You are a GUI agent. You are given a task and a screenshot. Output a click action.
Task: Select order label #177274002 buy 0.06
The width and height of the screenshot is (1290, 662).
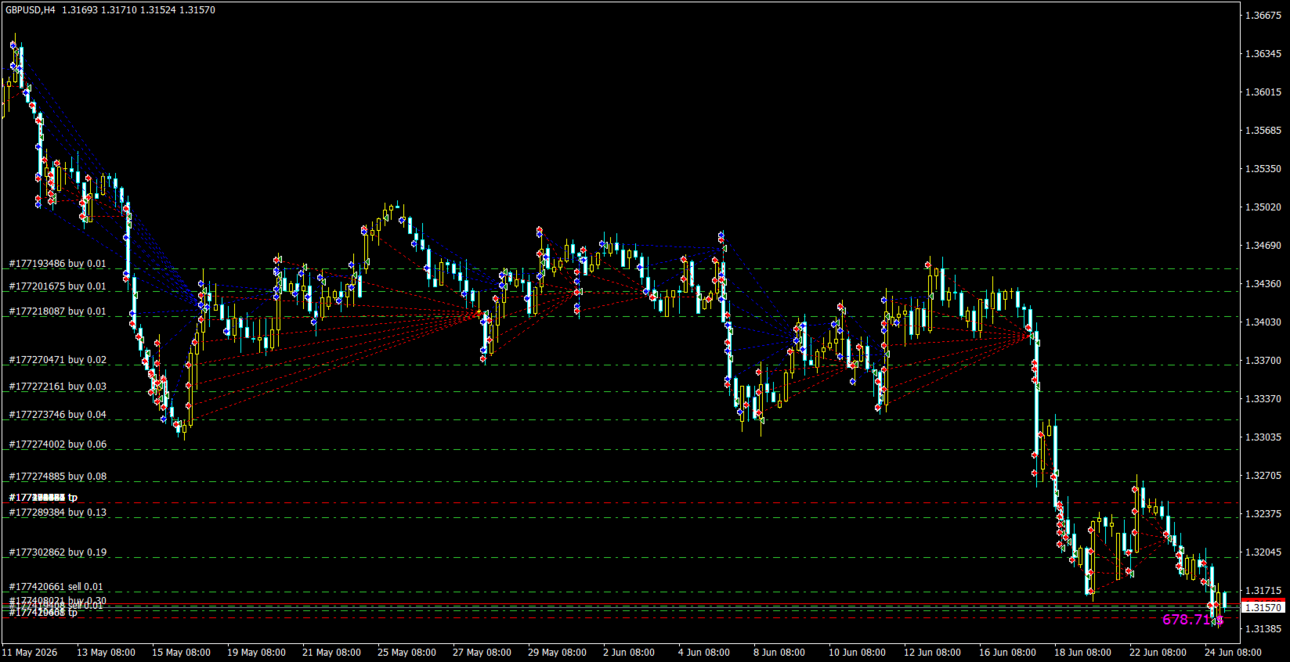[x=57, y=445]
